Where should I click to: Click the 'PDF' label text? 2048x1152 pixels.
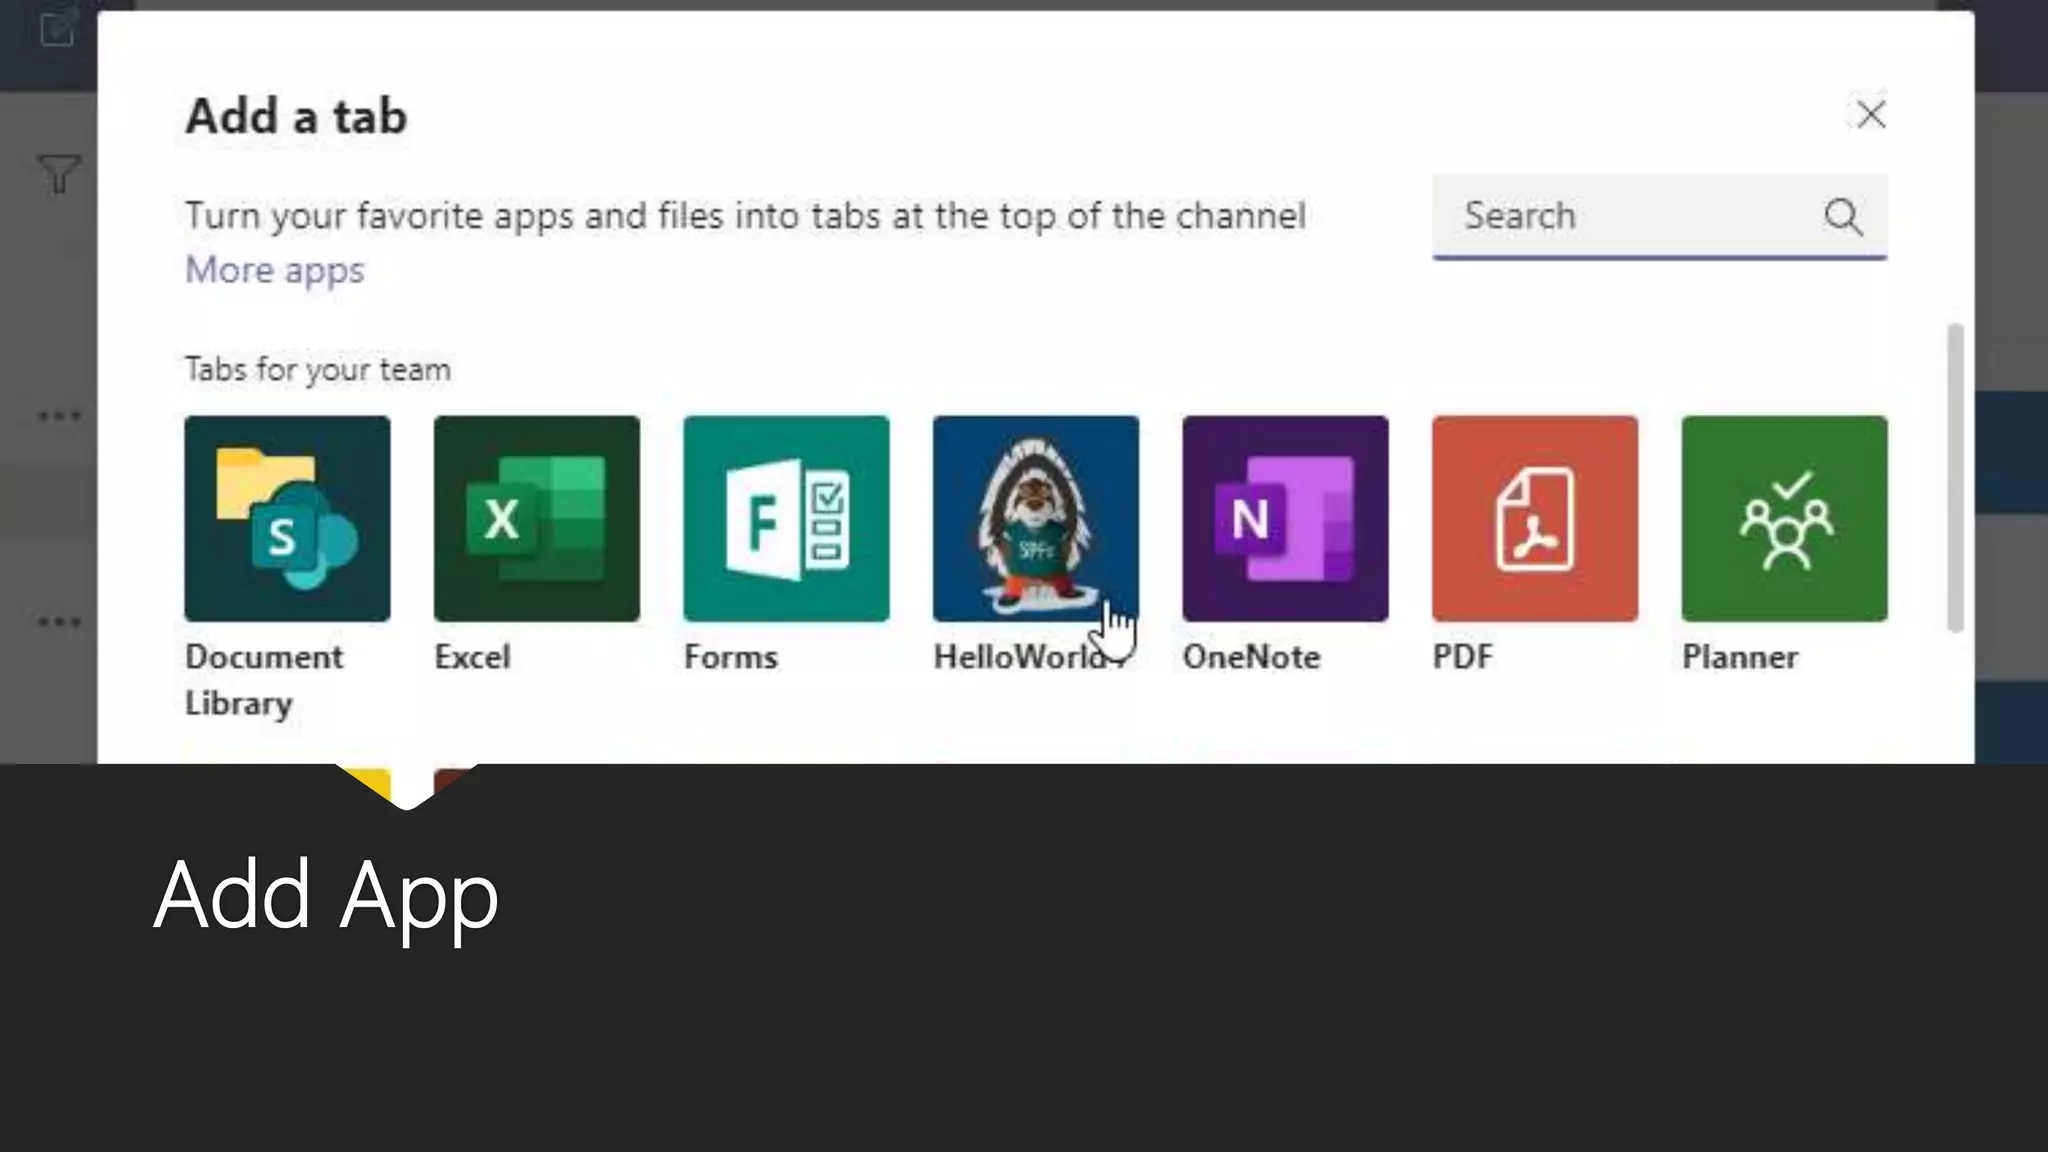[1463, 657]
